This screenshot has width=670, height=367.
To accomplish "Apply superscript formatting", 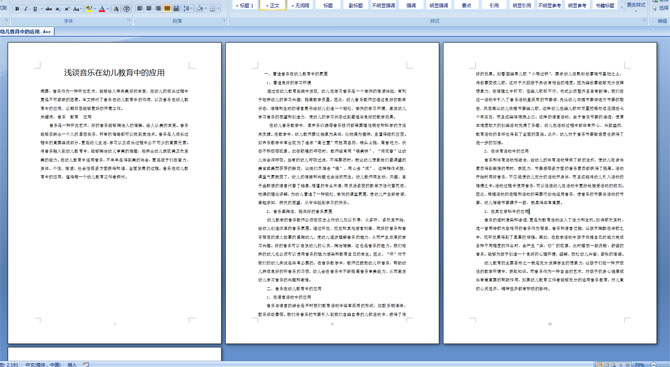I will tap(67, 9).
